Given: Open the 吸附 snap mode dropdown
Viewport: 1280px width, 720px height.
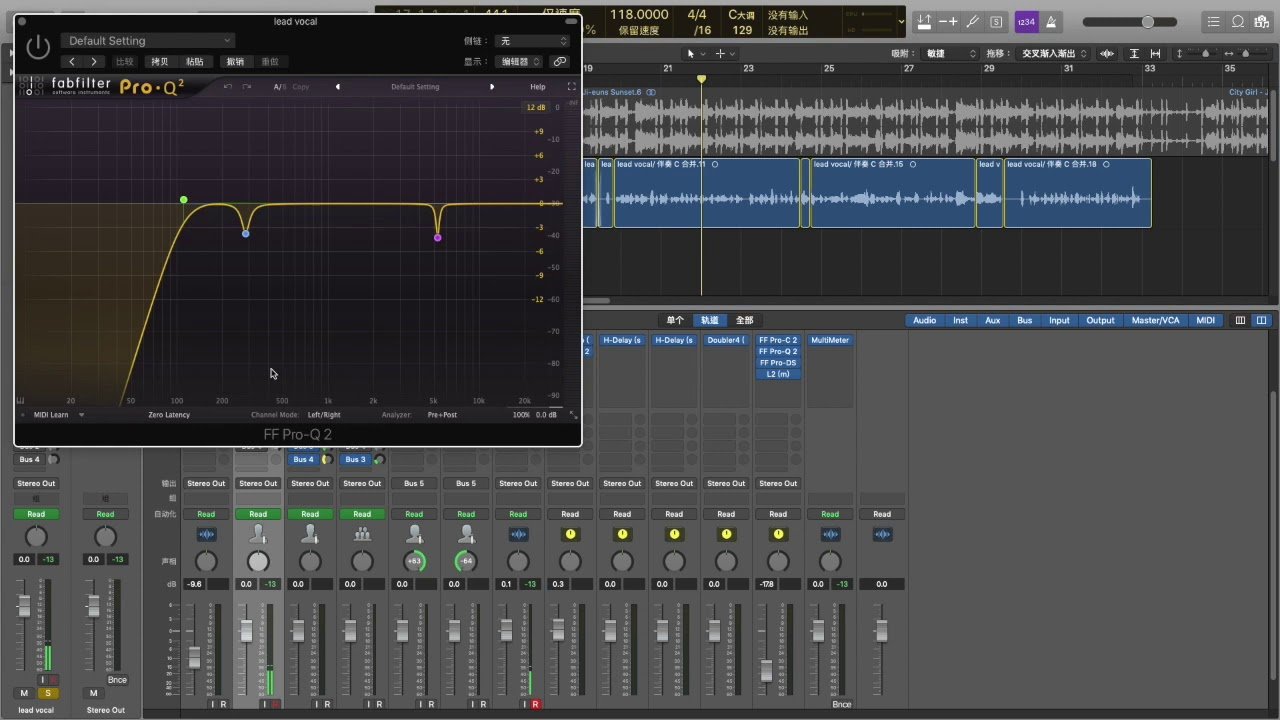Looking at the screenshot, I should pyautogui.click(x=950, y=53).
